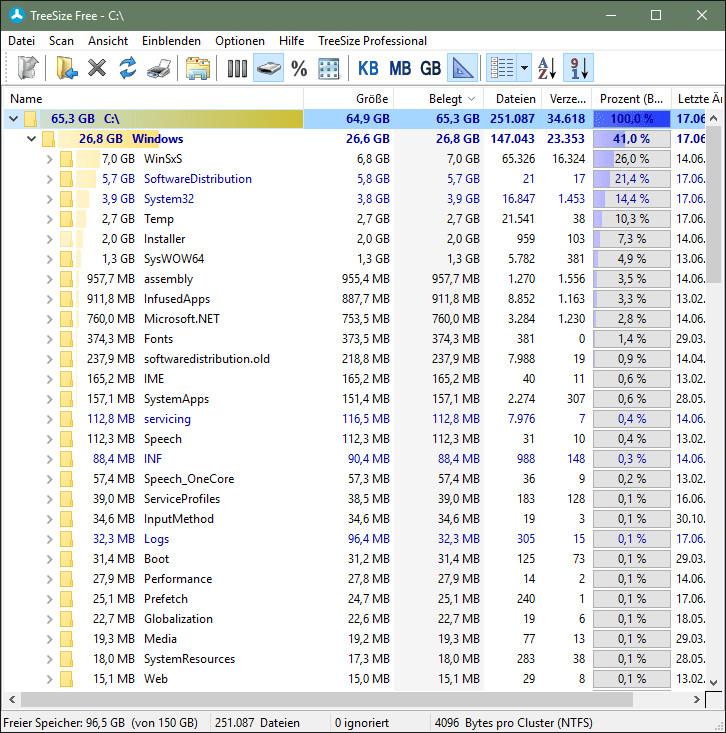Image resolution: width=726 pixels, height=733 pixels.
Task: Open the Hilfe menu
Action: click(x=291, y=41)
